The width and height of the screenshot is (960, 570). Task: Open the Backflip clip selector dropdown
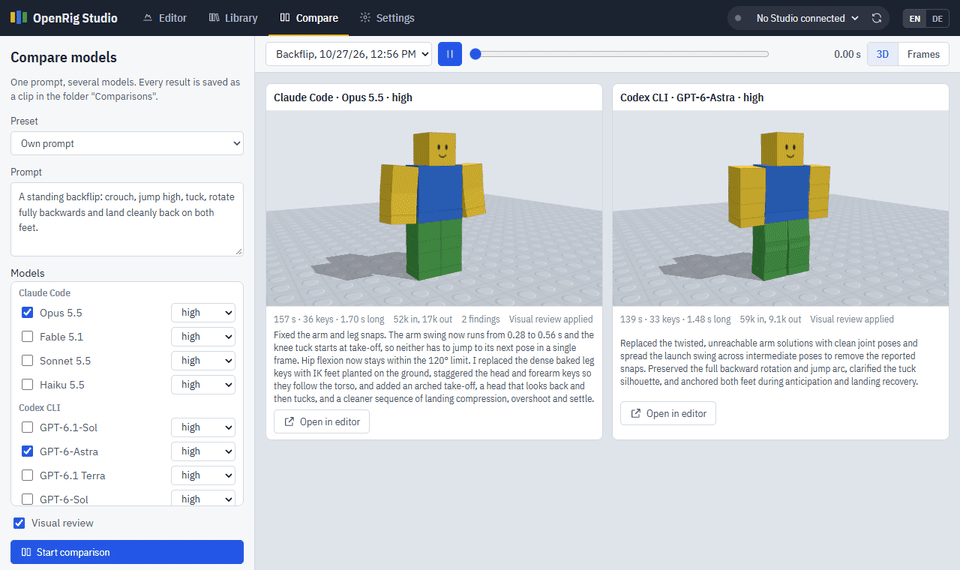pyautogui.click(x=348, y=54)
